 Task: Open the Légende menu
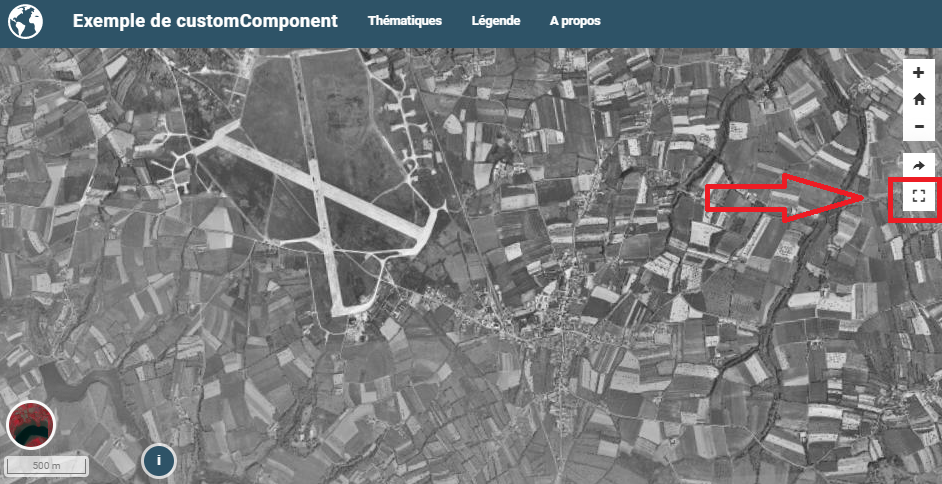tap(496, 21)
